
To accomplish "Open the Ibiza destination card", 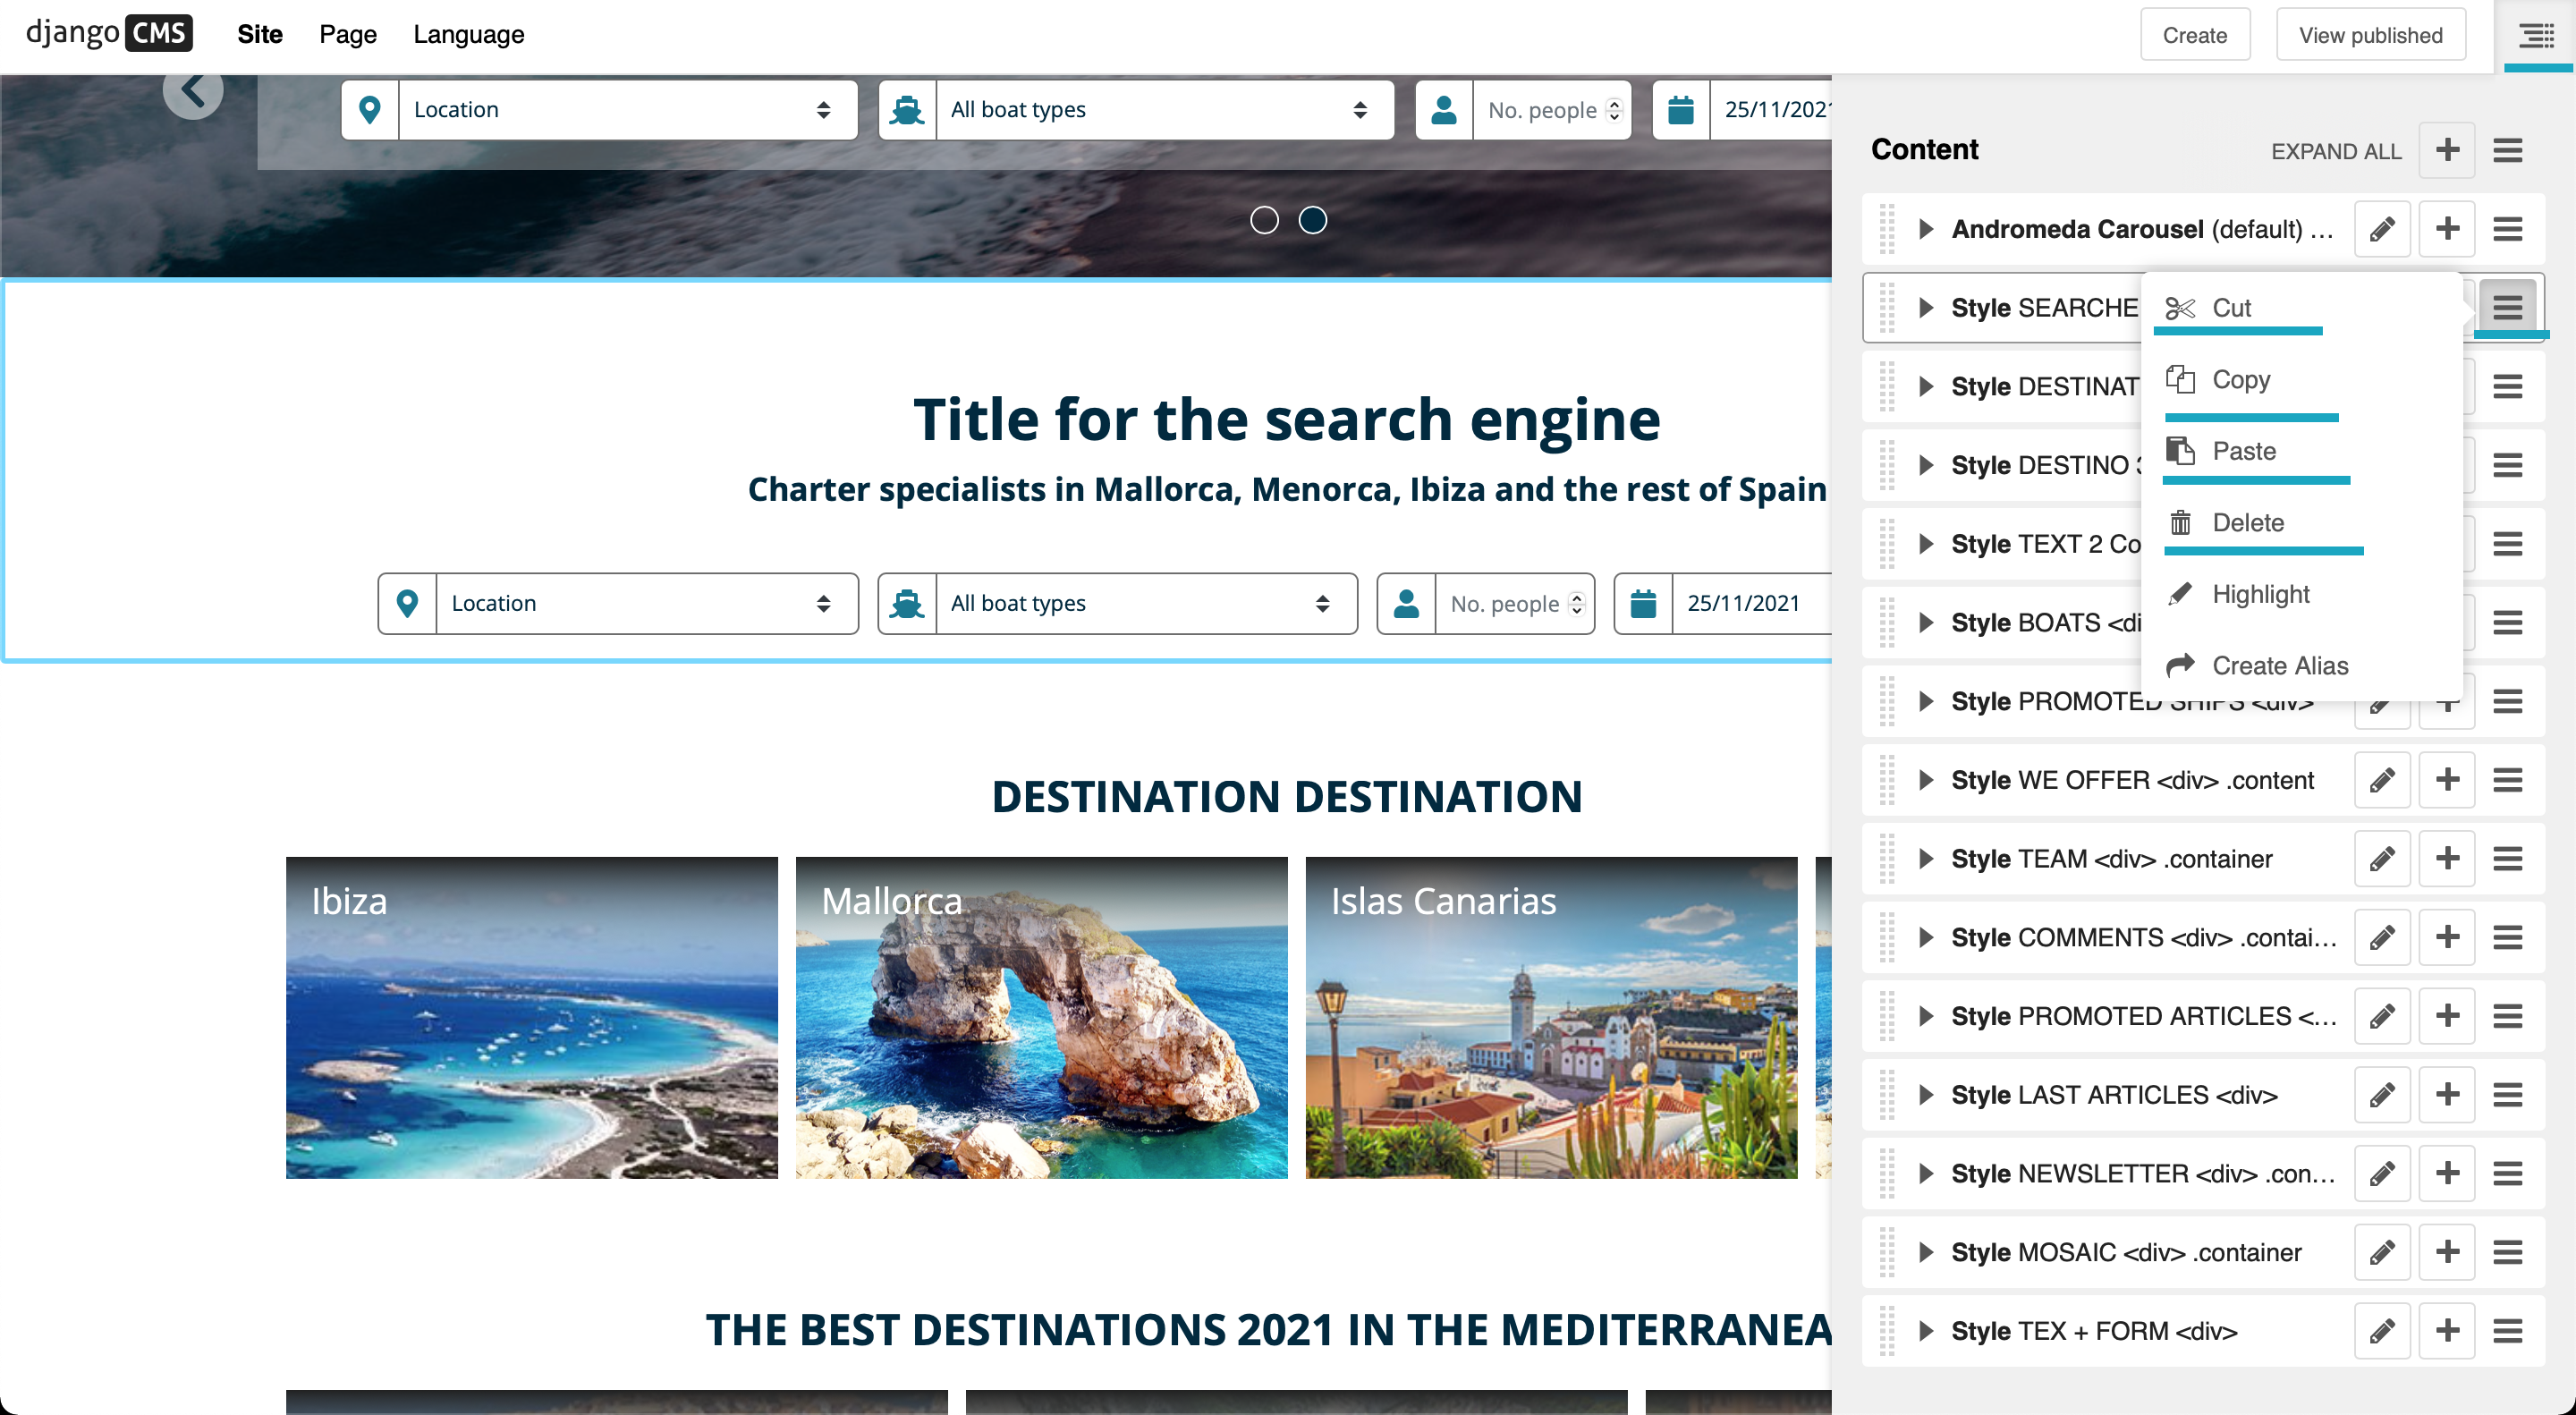I will pos(531,1017).
